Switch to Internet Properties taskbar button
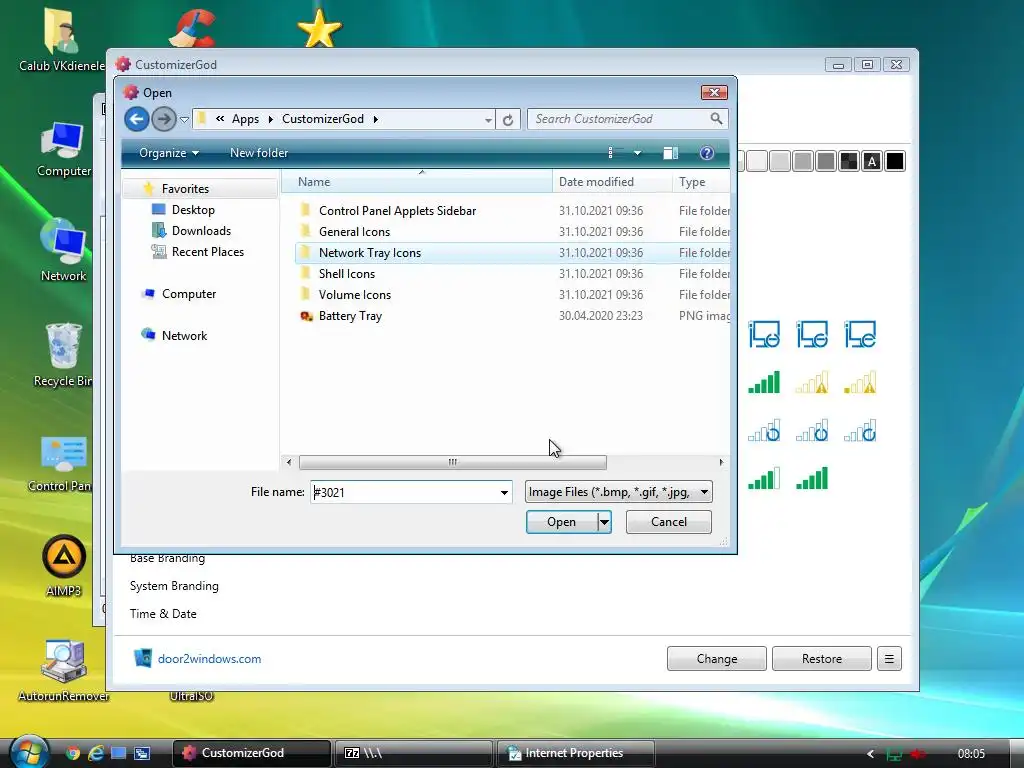 [575, 753]
